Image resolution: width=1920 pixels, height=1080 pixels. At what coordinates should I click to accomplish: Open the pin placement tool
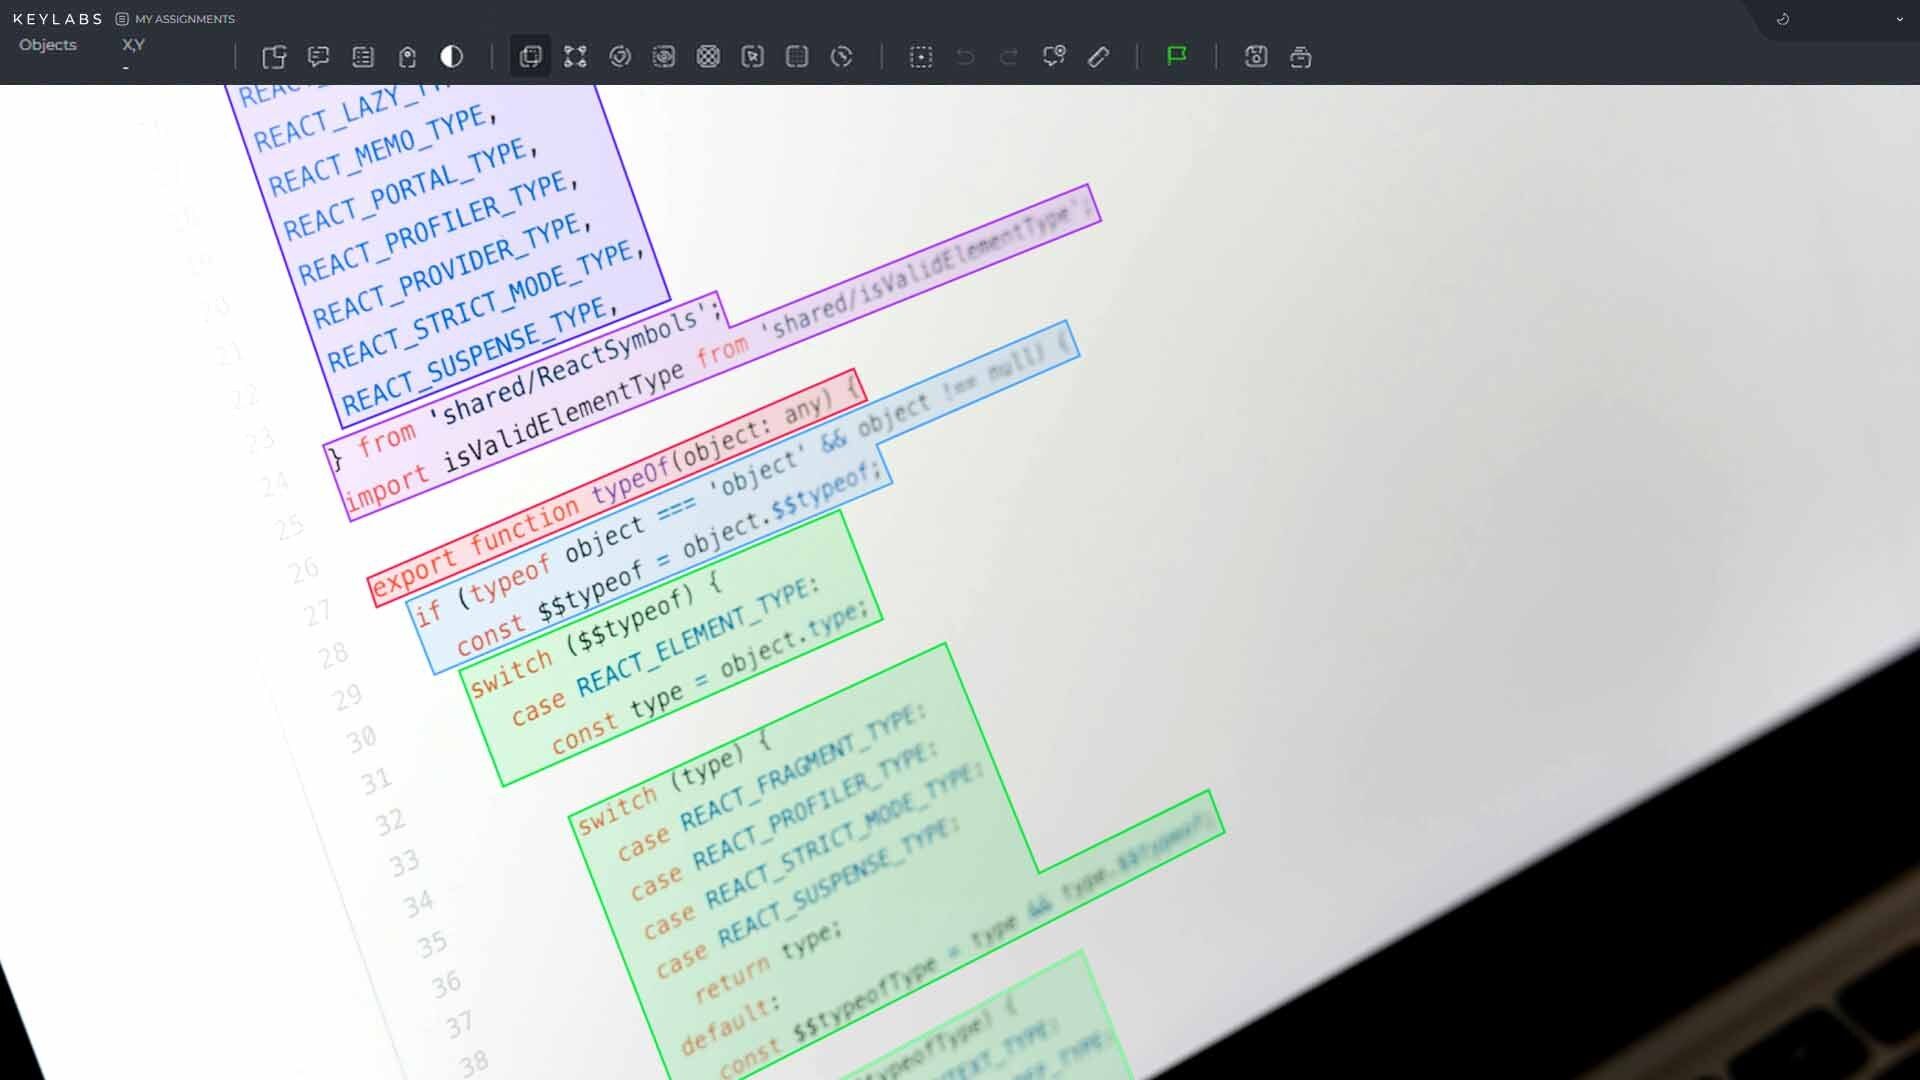[x=407, y=57]
